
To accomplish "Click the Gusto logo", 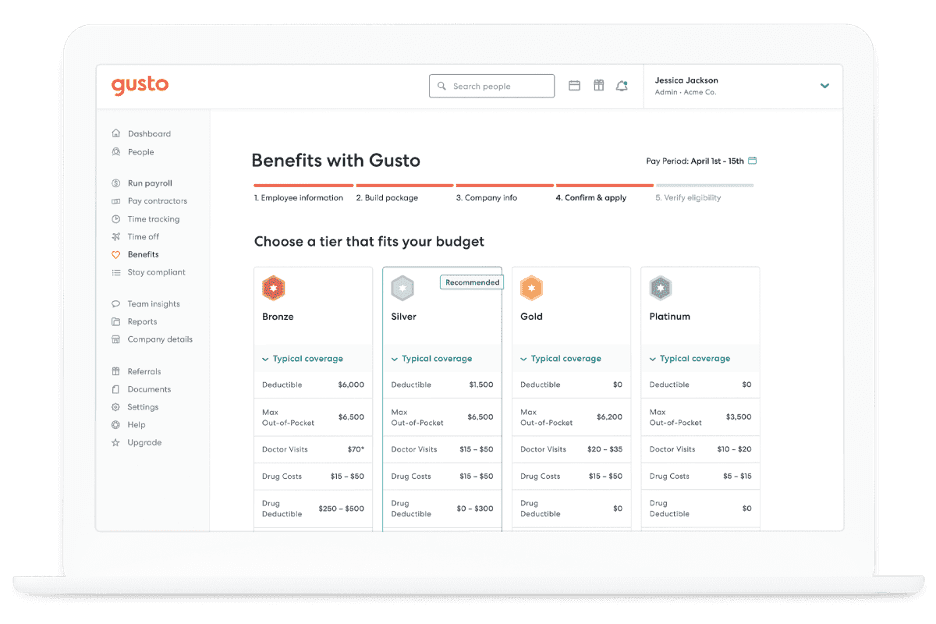I will [x=140, y=86].
